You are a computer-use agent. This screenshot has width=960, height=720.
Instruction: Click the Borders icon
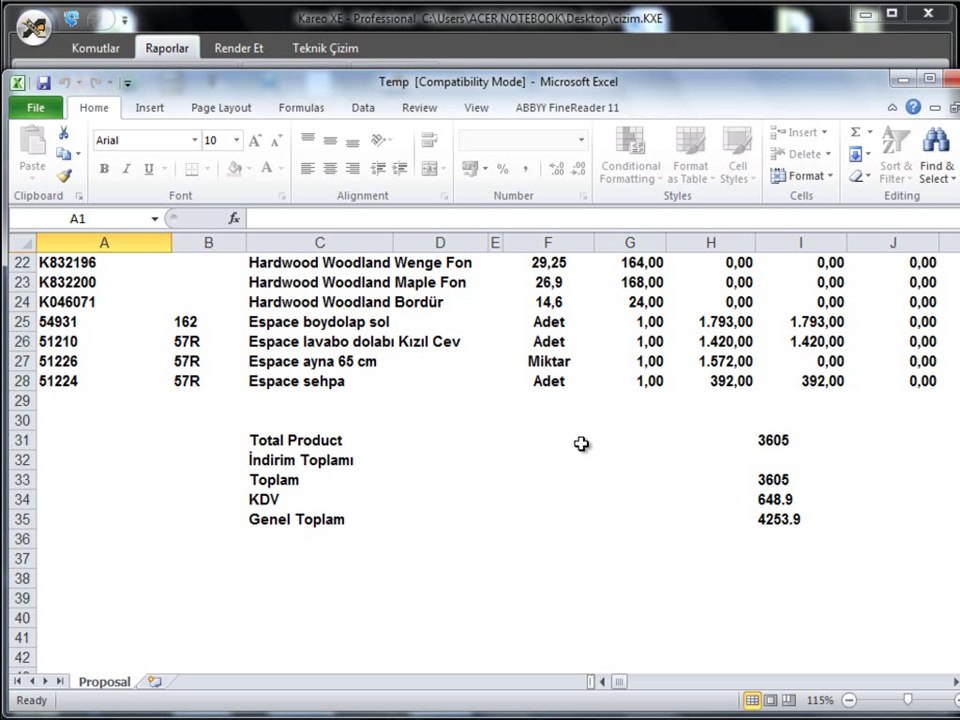tap(192, 168)
